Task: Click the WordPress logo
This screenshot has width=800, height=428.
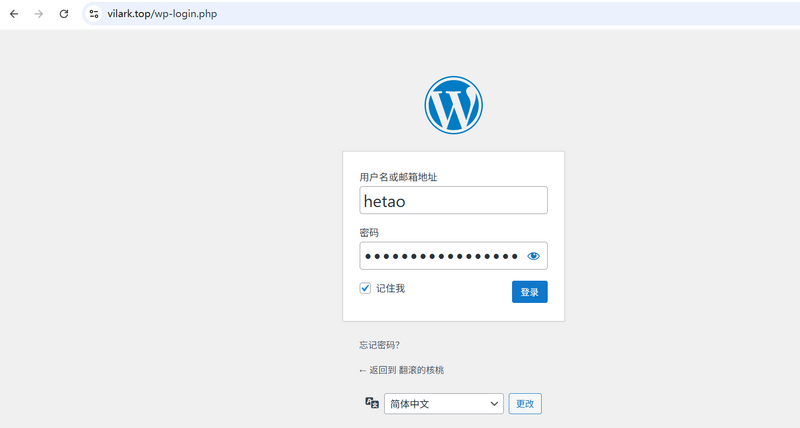Action: click(453, 105)
